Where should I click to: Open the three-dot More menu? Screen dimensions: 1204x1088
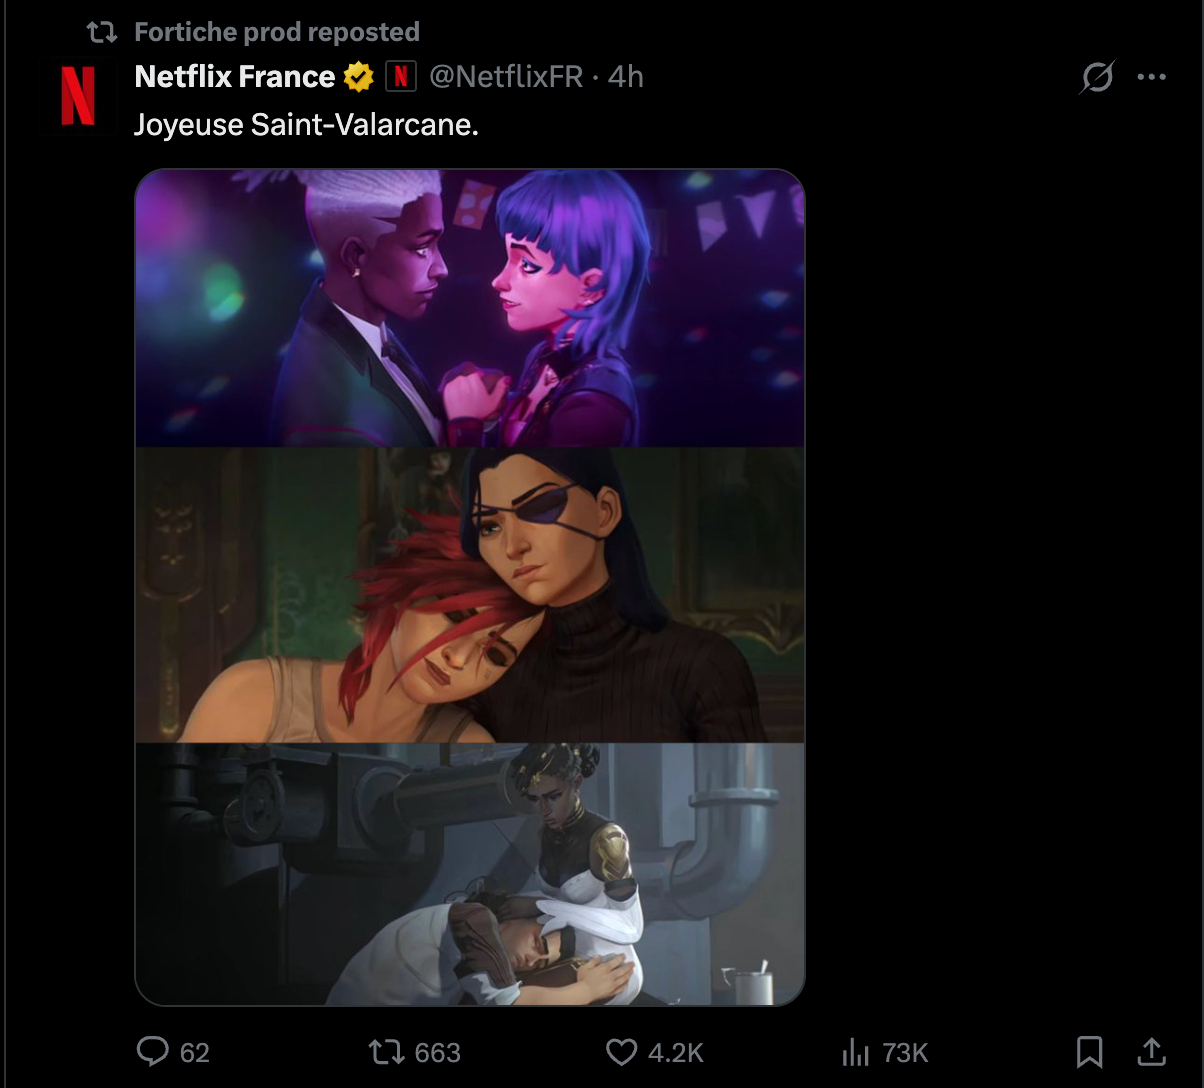[1152, 77]
